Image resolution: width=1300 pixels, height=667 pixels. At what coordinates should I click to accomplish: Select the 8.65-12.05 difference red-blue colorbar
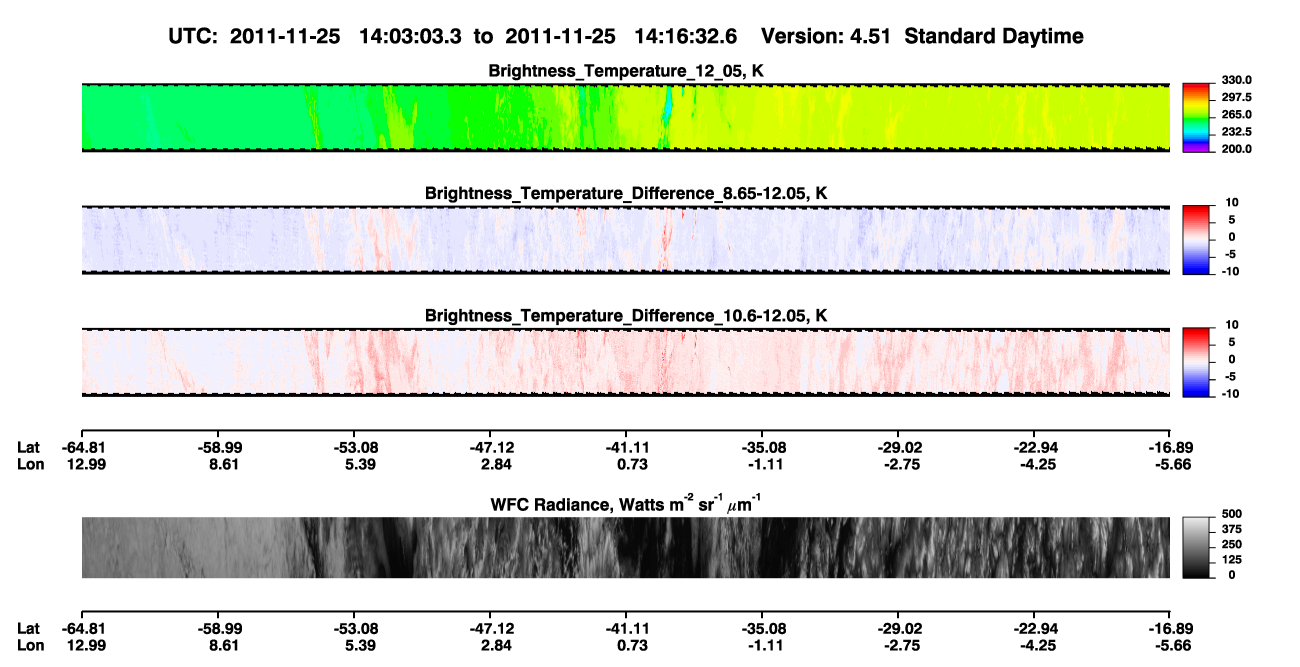(x=1197, y=240)
